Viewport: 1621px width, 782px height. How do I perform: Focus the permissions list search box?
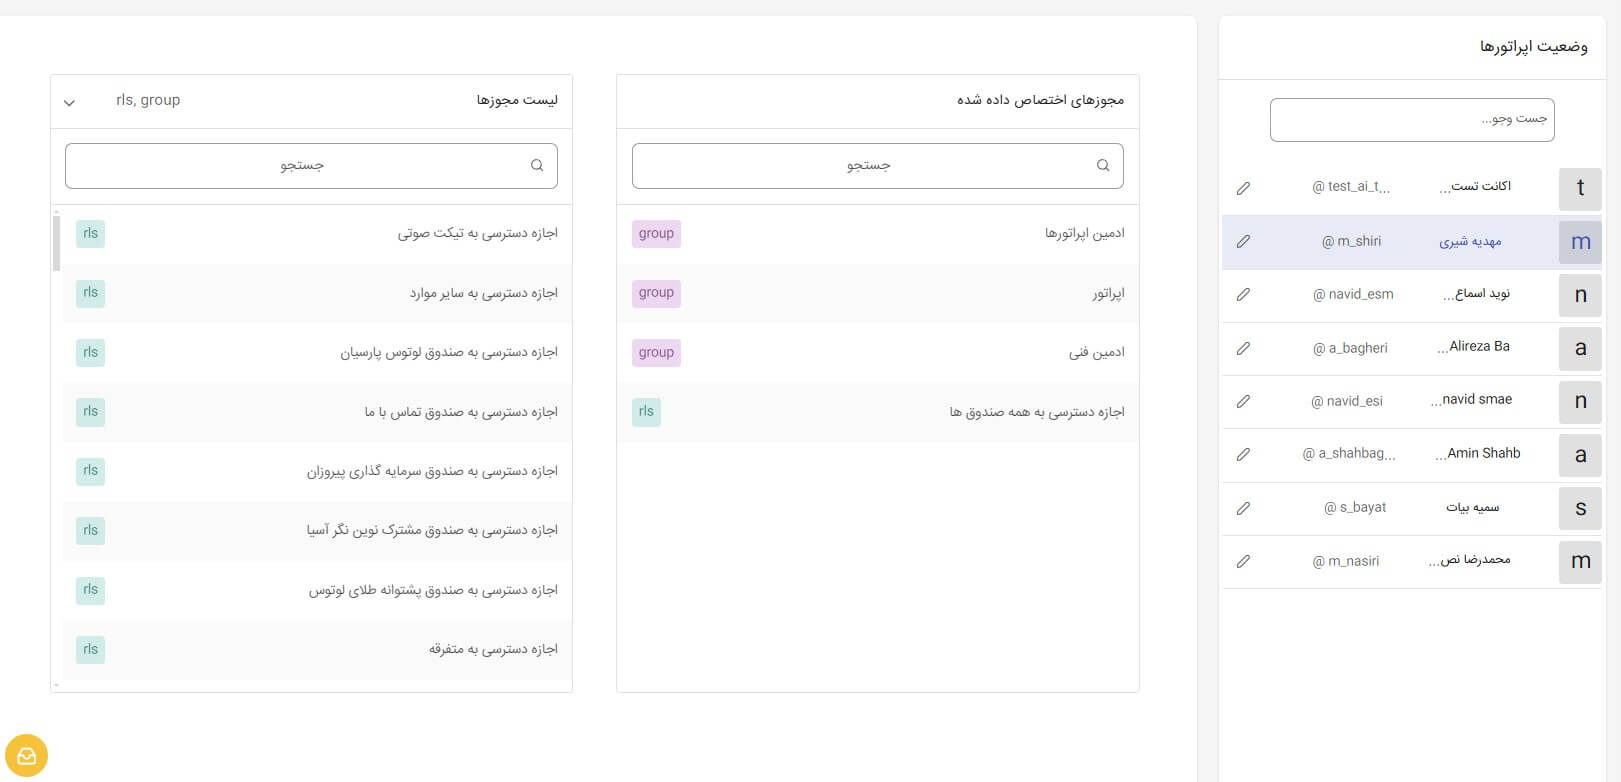click(x=301, y=166)
